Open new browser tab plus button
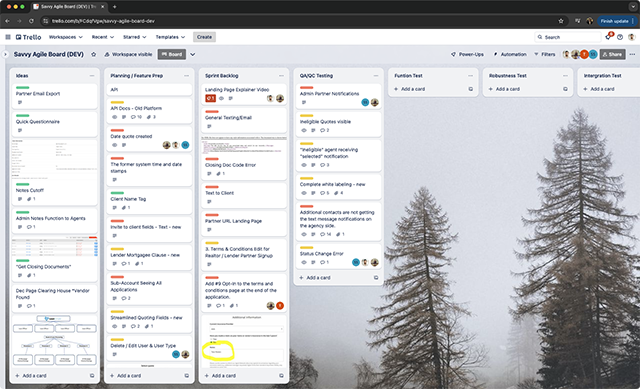The image size is (640, 389). pos(115,7)
